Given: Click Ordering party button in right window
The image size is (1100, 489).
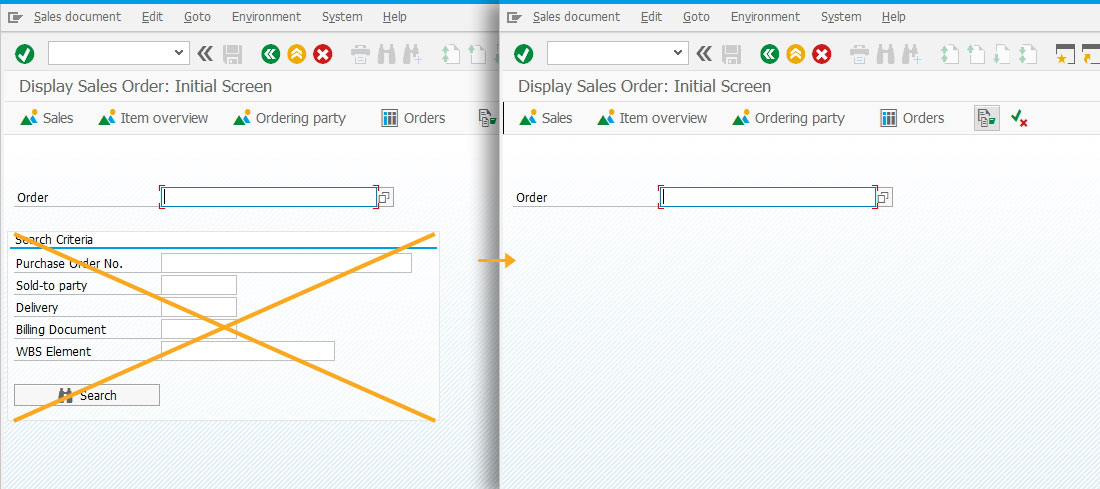Looking at the screenshot, I should coord(789,119).
